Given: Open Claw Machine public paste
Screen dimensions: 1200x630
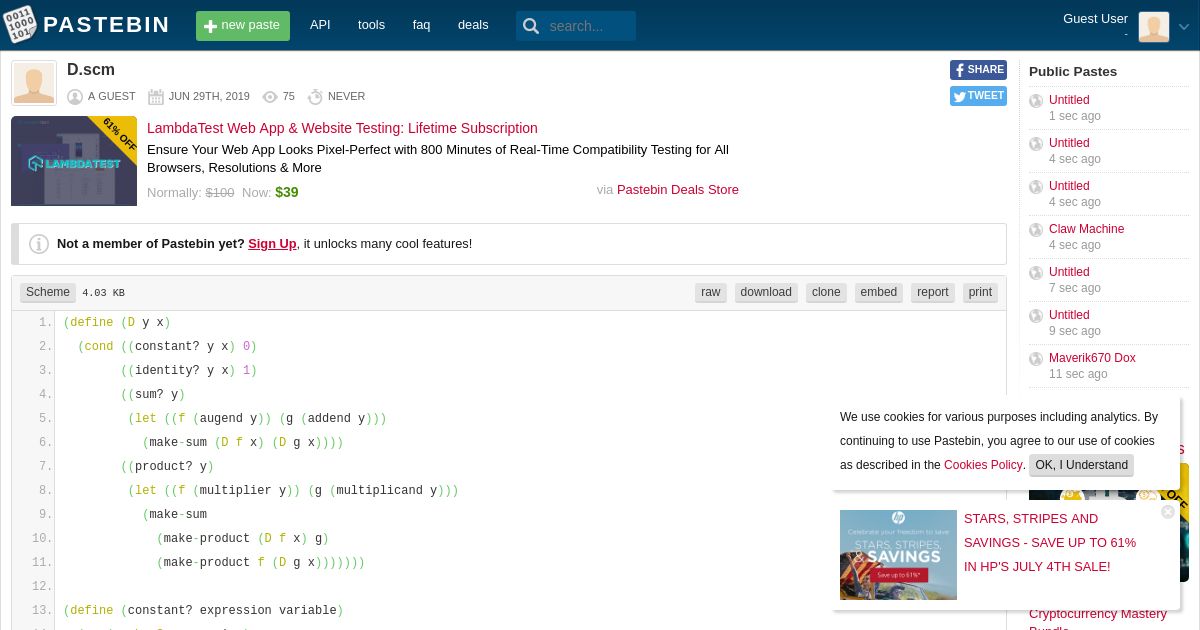Looking at the screenshot, I should (1086, 229).
